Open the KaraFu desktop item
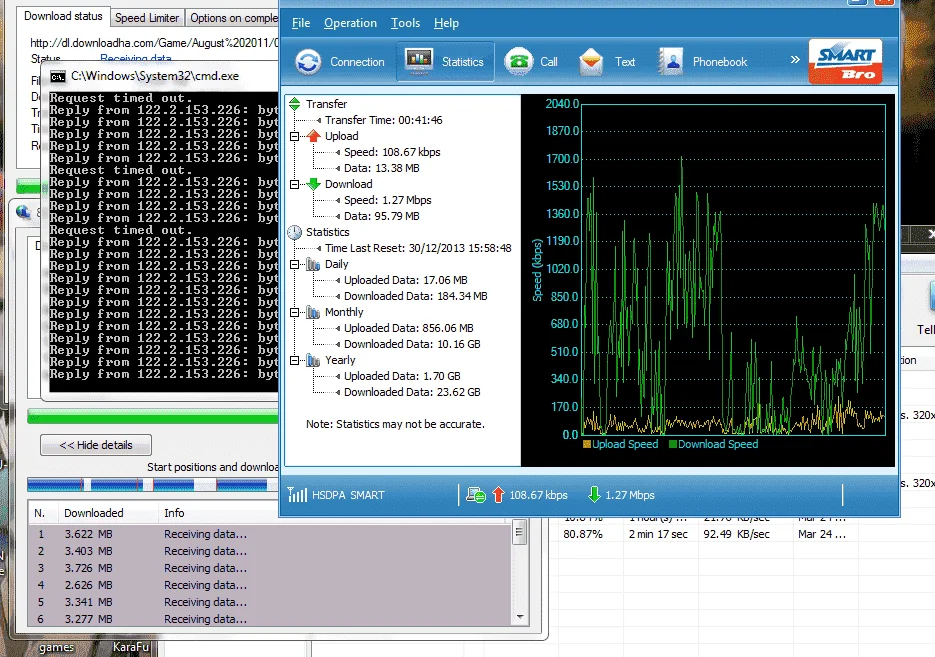935x657 pixels. click(x=131, y=647)
